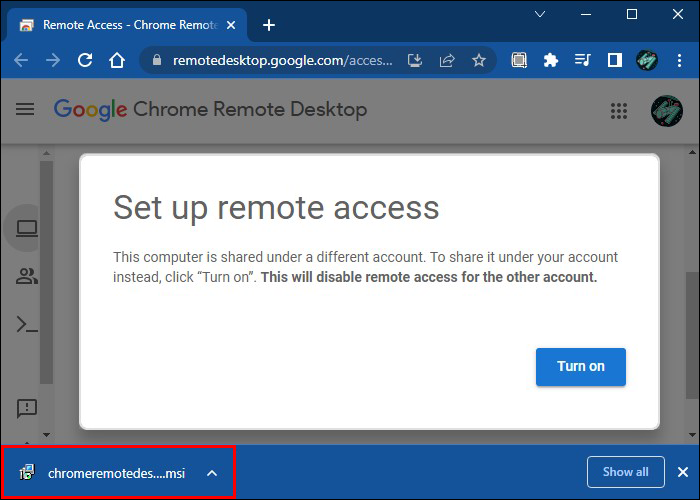The height and width of the screenshot is (500, 700).
Task: Click the send feedback icon in sidebar
Action: (27, 408)
